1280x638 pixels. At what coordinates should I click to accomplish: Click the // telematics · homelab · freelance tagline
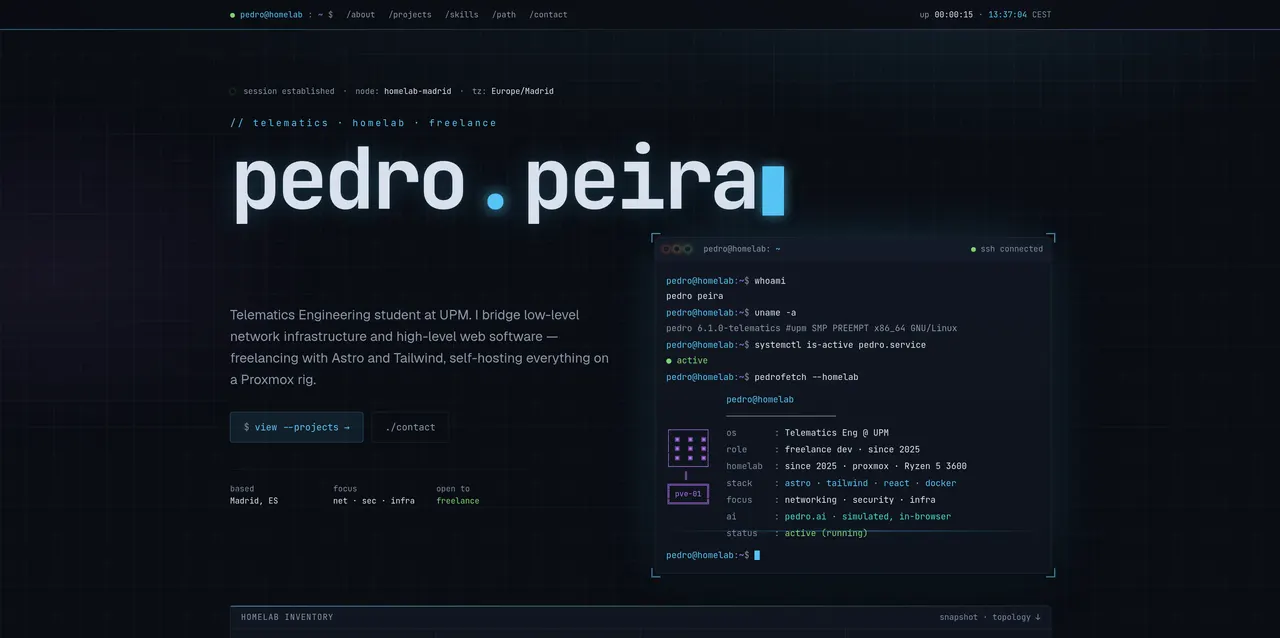click(x=363, y=123)
